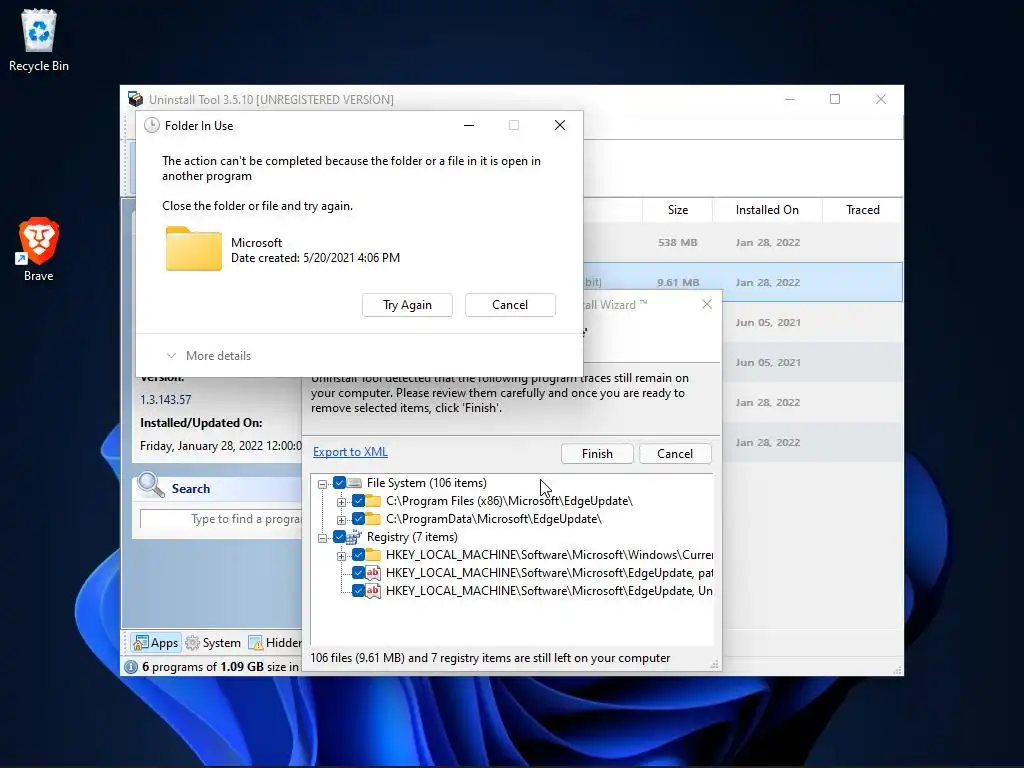Collapse the Registry tree node
The image size is (1024, 768).
click(323, 538)
